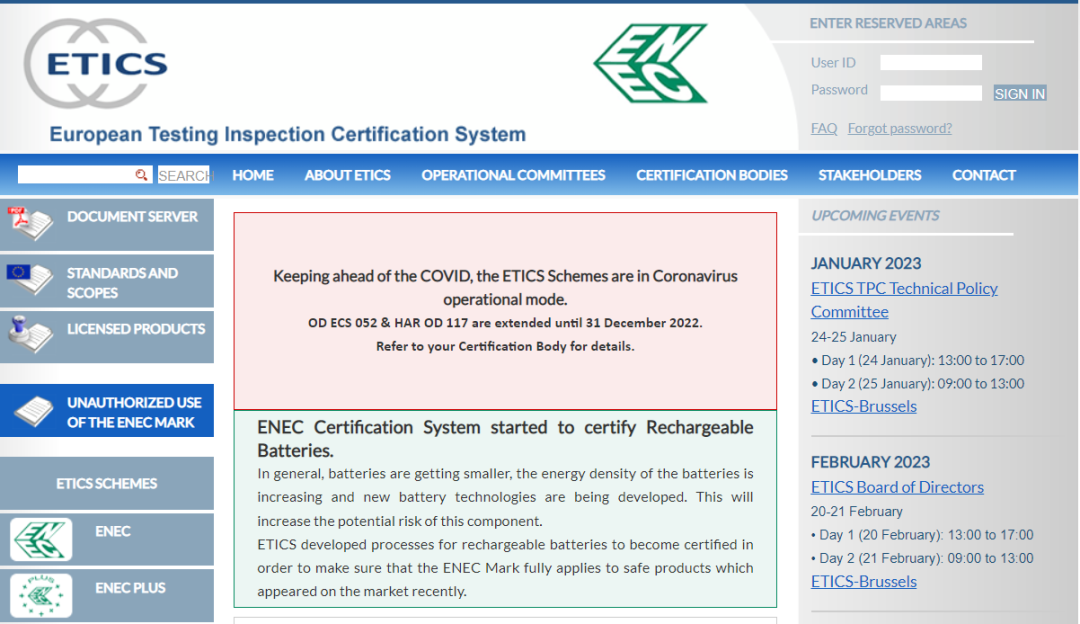
Task: Click the ENEC Plus scheme logo
Action: [x=41, y=595]
